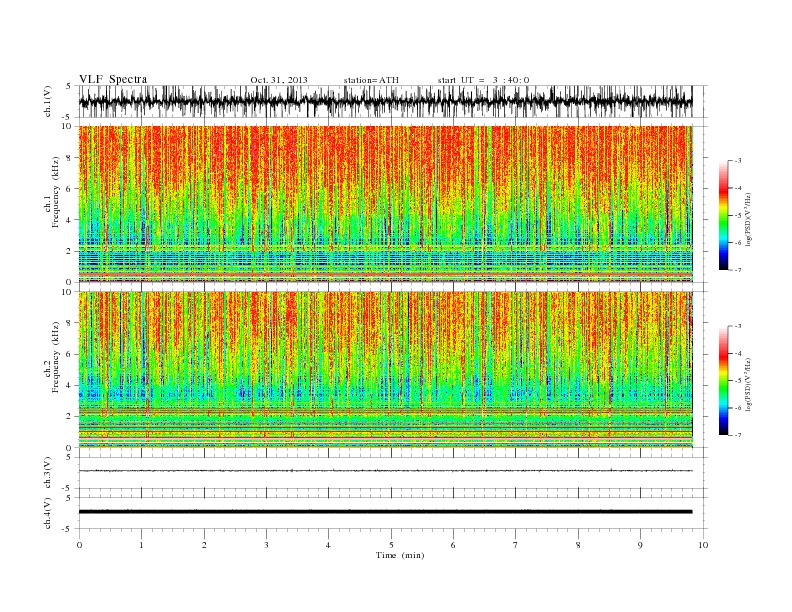
Task: Click time axis tick label '3'
Action: [266, 545]
